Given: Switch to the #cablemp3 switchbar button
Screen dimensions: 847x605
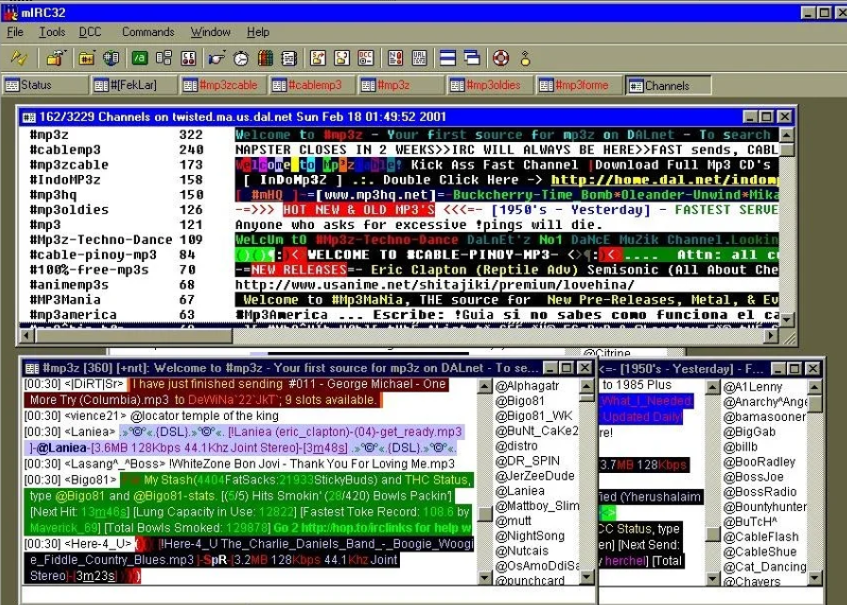Looking at the screenshot, I should (x=312, y=85).
